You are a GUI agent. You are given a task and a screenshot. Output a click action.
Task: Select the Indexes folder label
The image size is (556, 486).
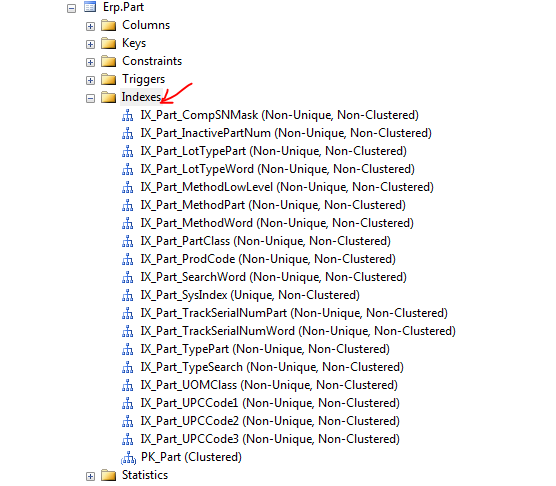[x=141, y=97]
